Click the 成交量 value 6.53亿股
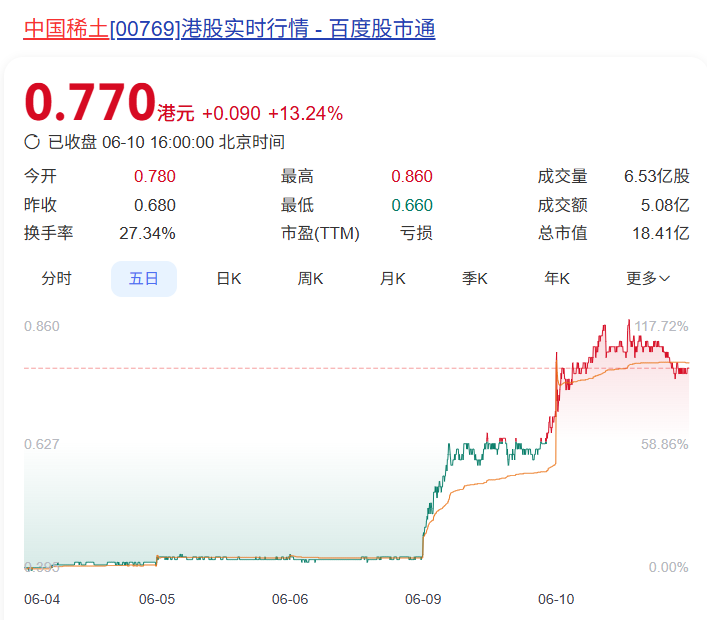 [x=656, y=177]
